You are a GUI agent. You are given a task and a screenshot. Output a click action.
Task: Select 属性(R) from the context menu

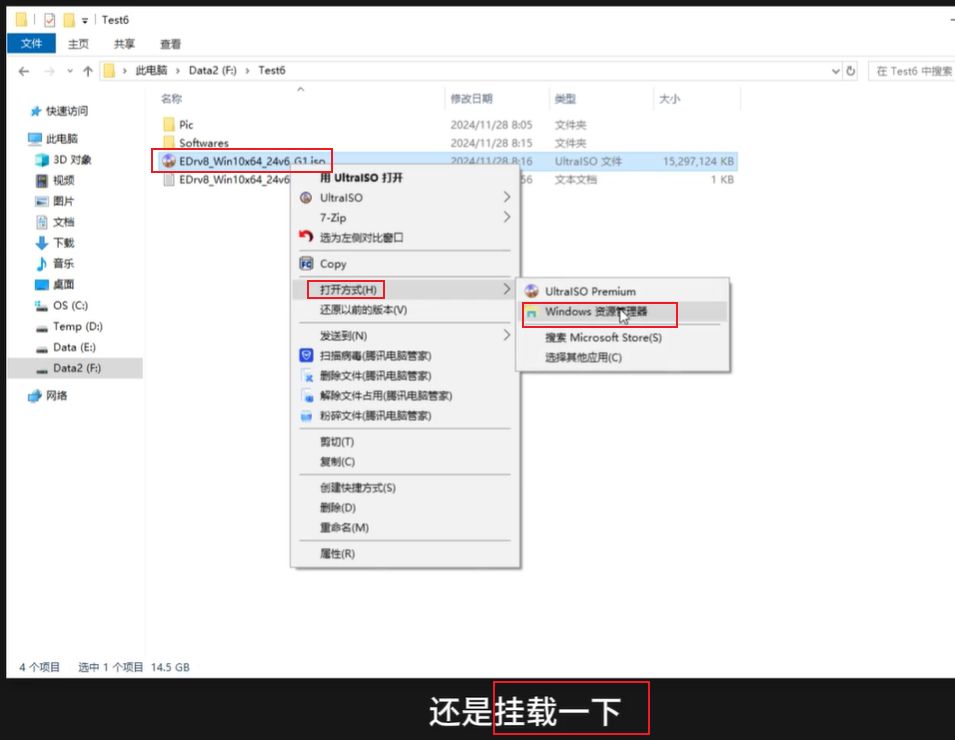tap(337, 553)
